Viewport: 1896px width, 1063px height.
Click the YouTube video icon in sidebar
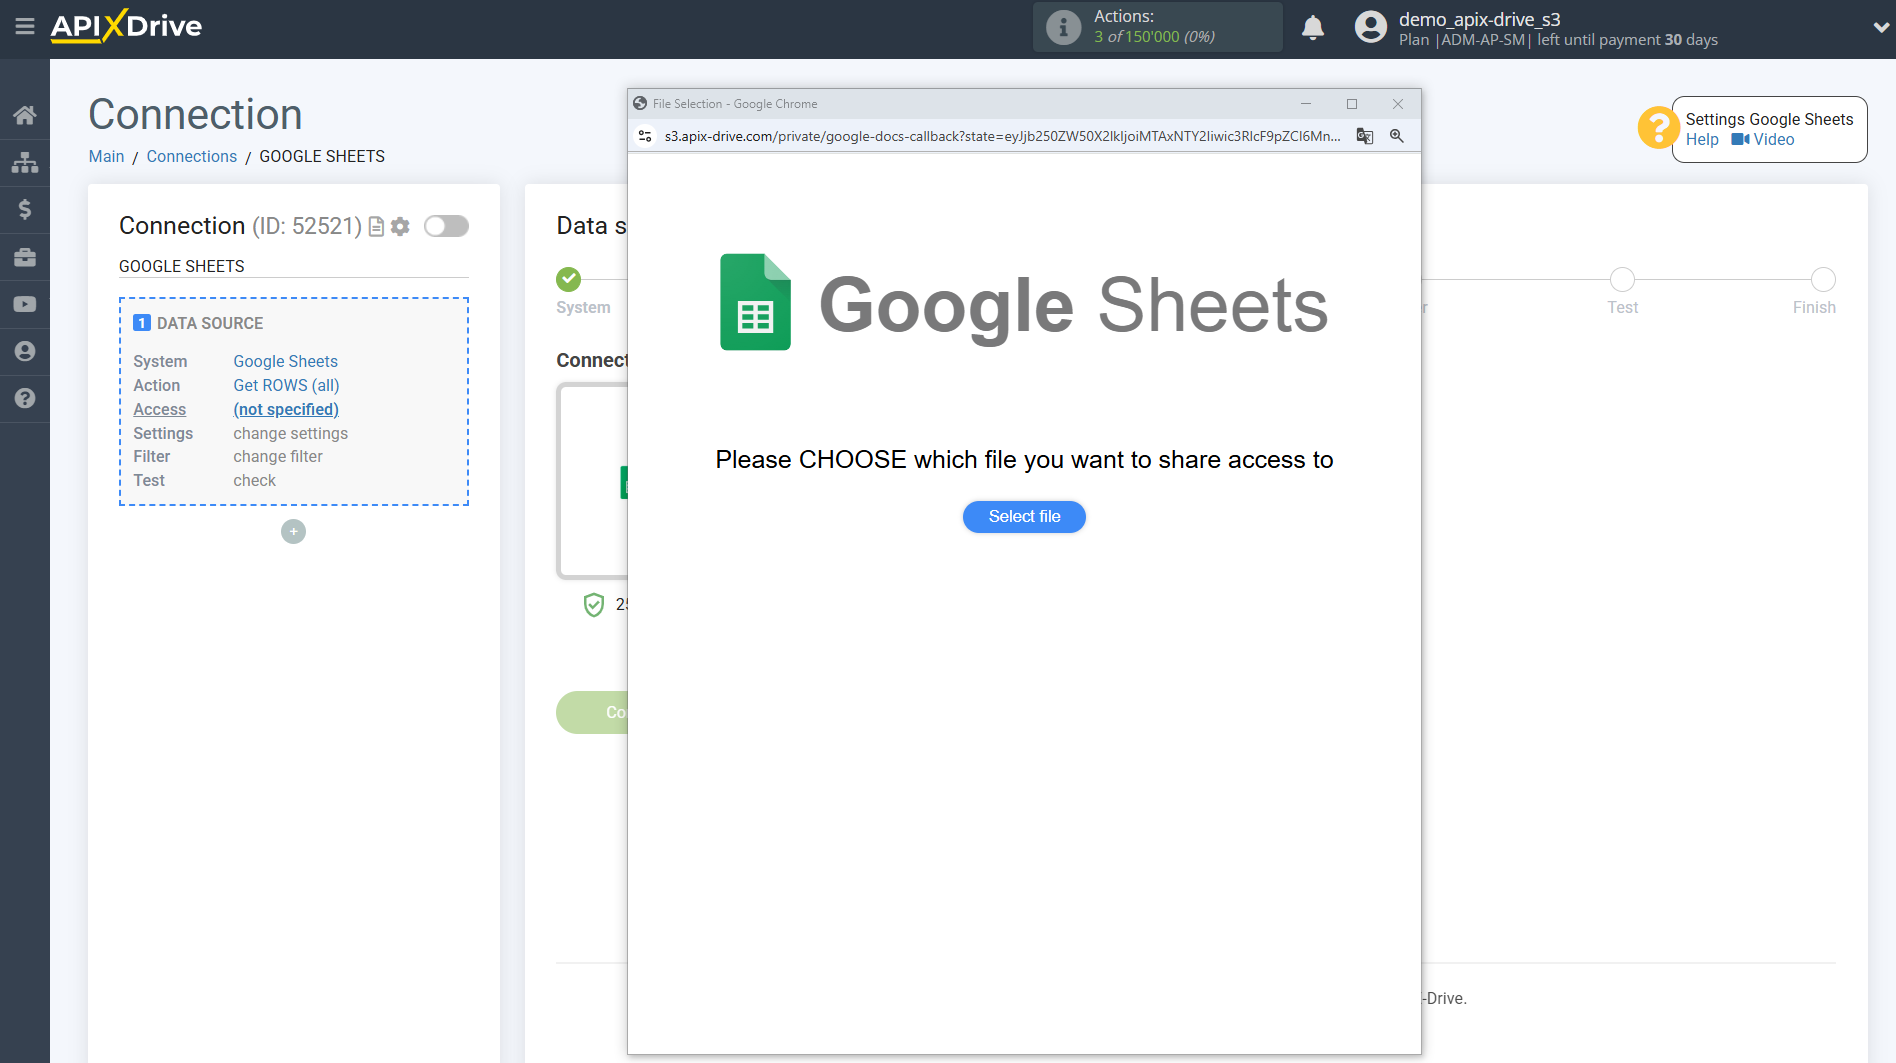point(25,304)
